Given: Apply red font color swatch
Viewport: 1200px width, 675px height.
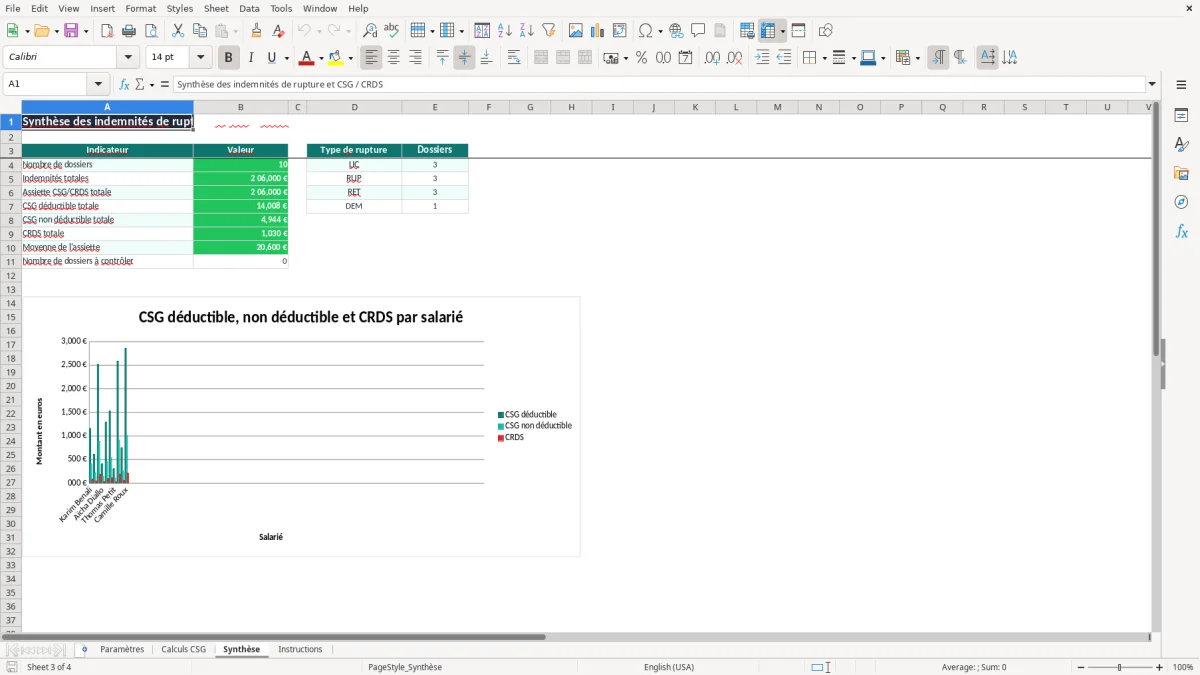Looking at the screenshot, I should tap(308, 58).
